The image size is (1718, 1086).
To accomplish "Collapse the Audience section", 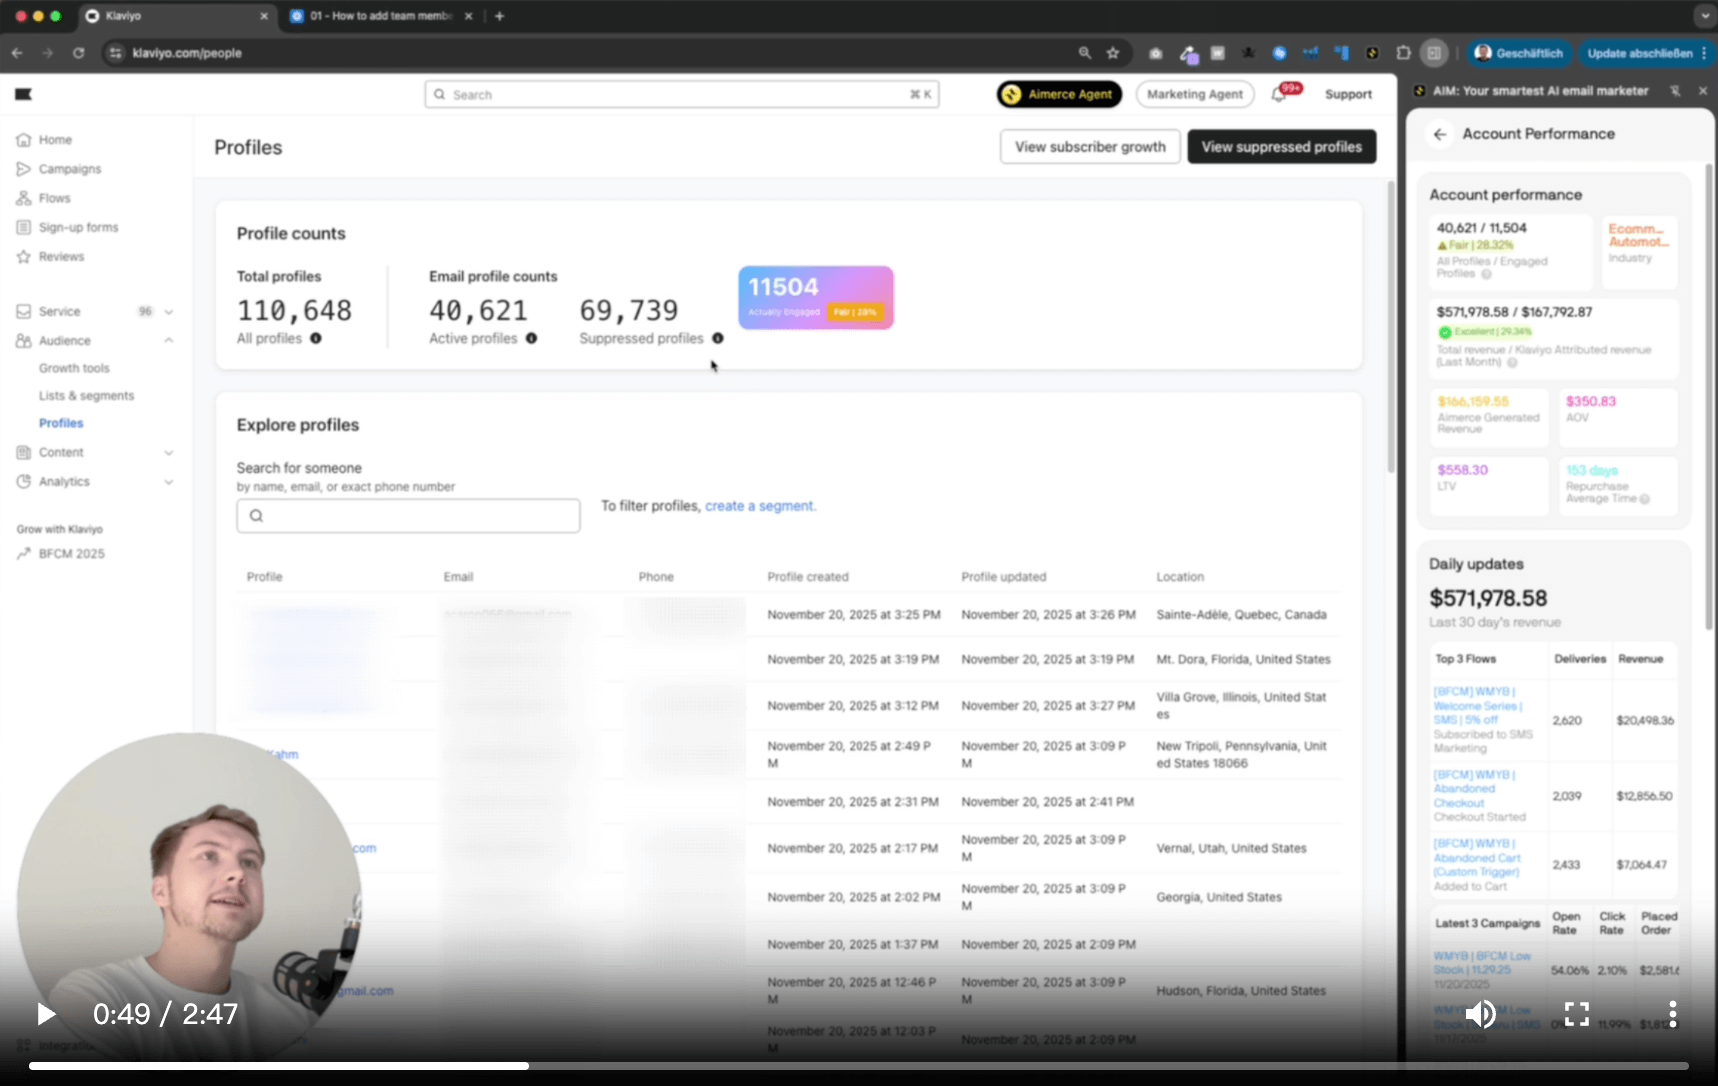I will [x=169, y=340].
